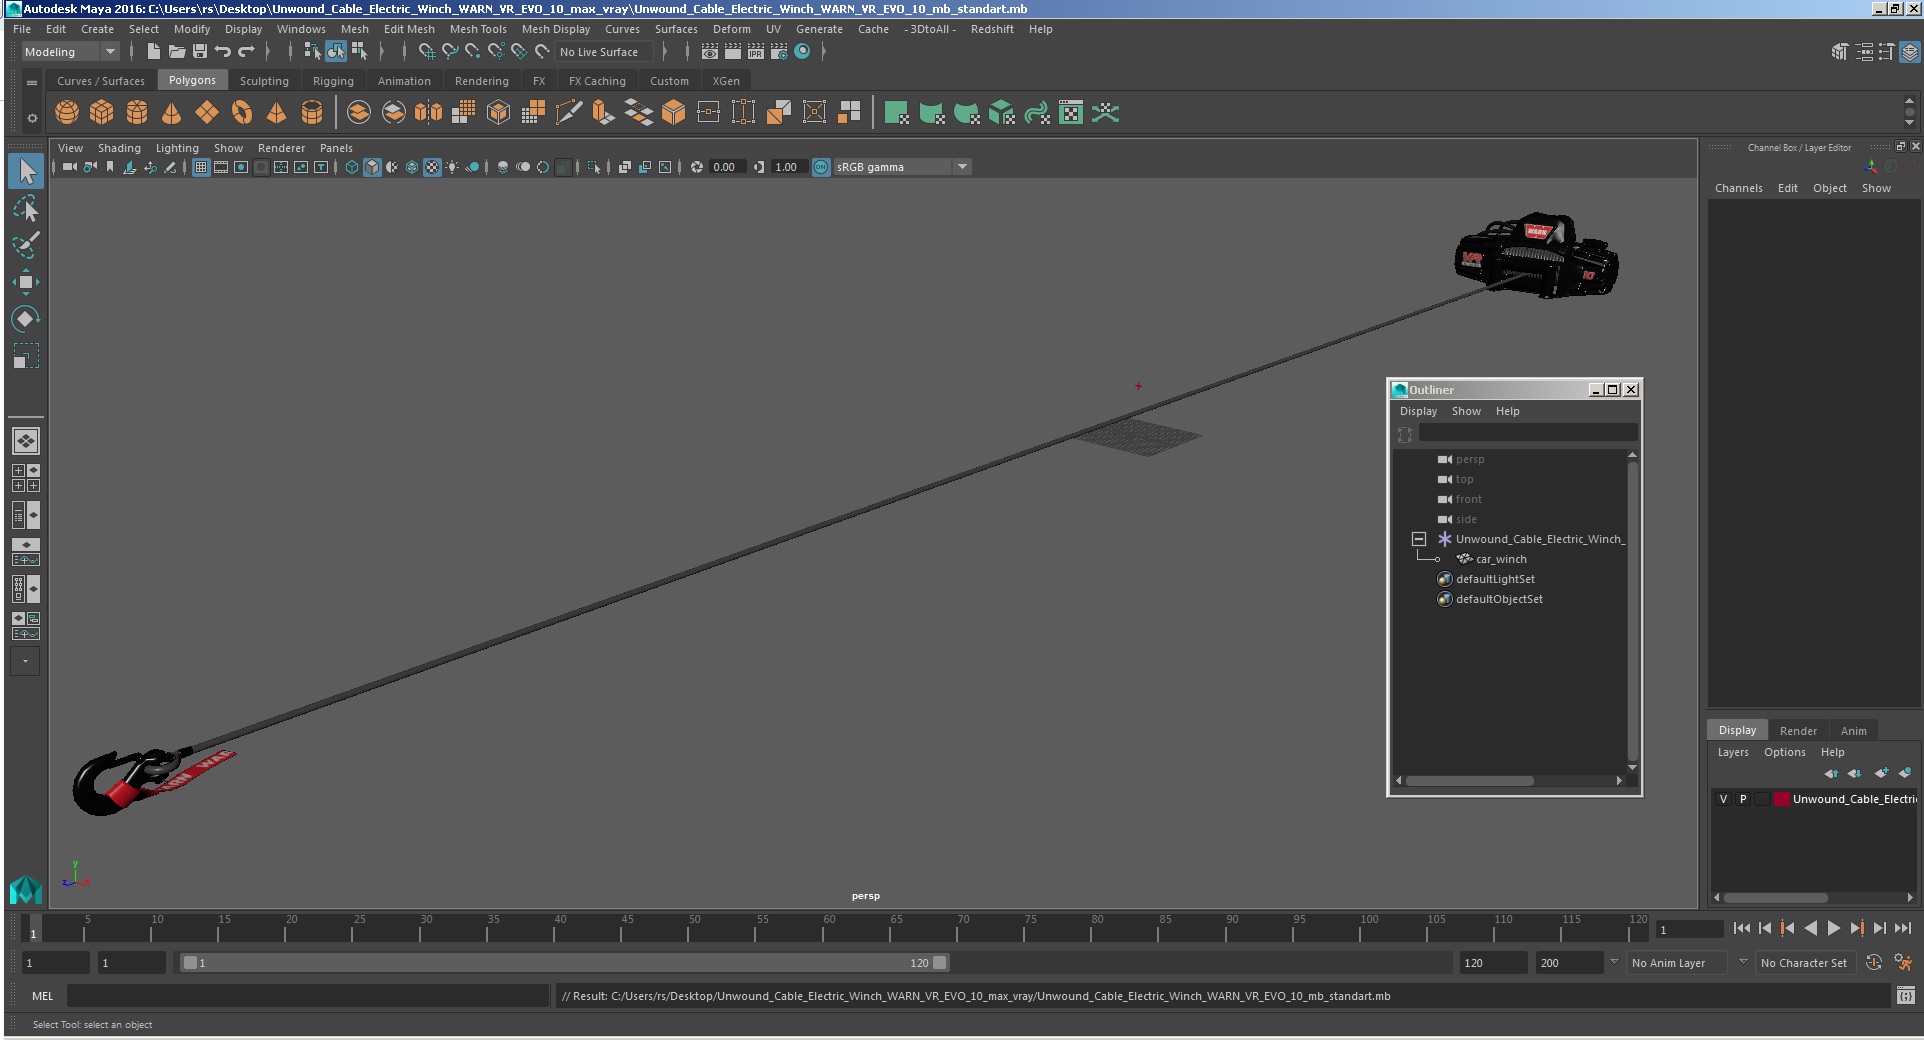1924x1040 pixels.
Task: Toggle the film gate display icon
Action: (x=221, y=167)
